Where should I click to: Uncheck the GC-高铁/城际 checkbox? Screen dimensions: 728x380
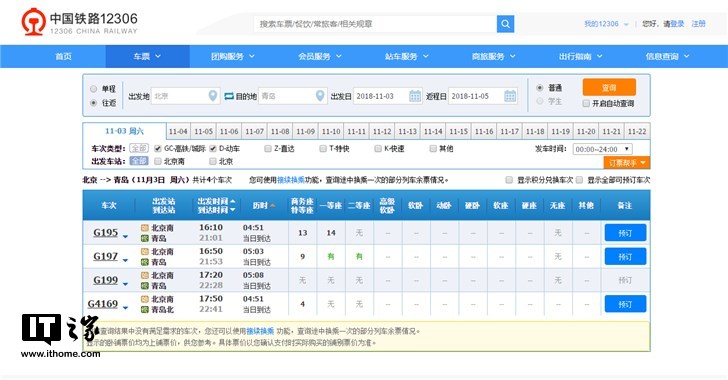pos(158,148)
